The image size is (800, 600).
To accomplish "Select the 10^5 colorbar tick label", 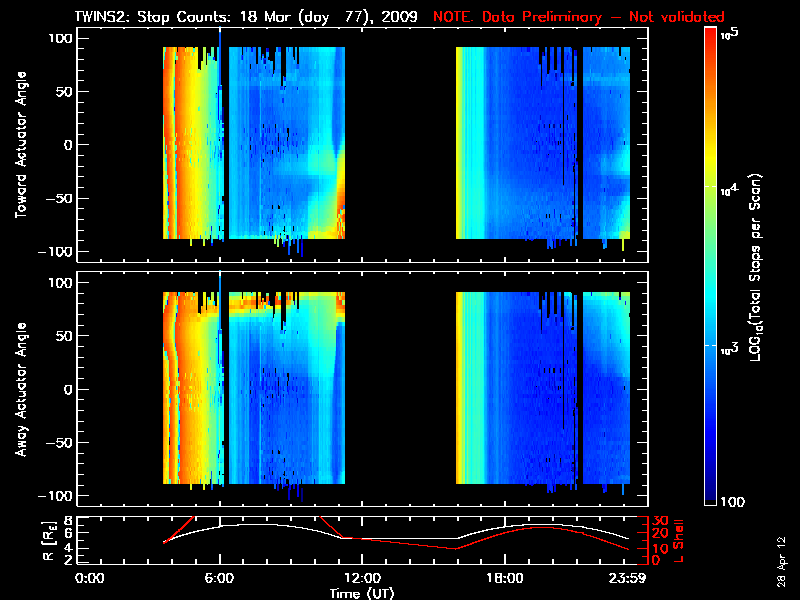I will (x=730, y=34).
